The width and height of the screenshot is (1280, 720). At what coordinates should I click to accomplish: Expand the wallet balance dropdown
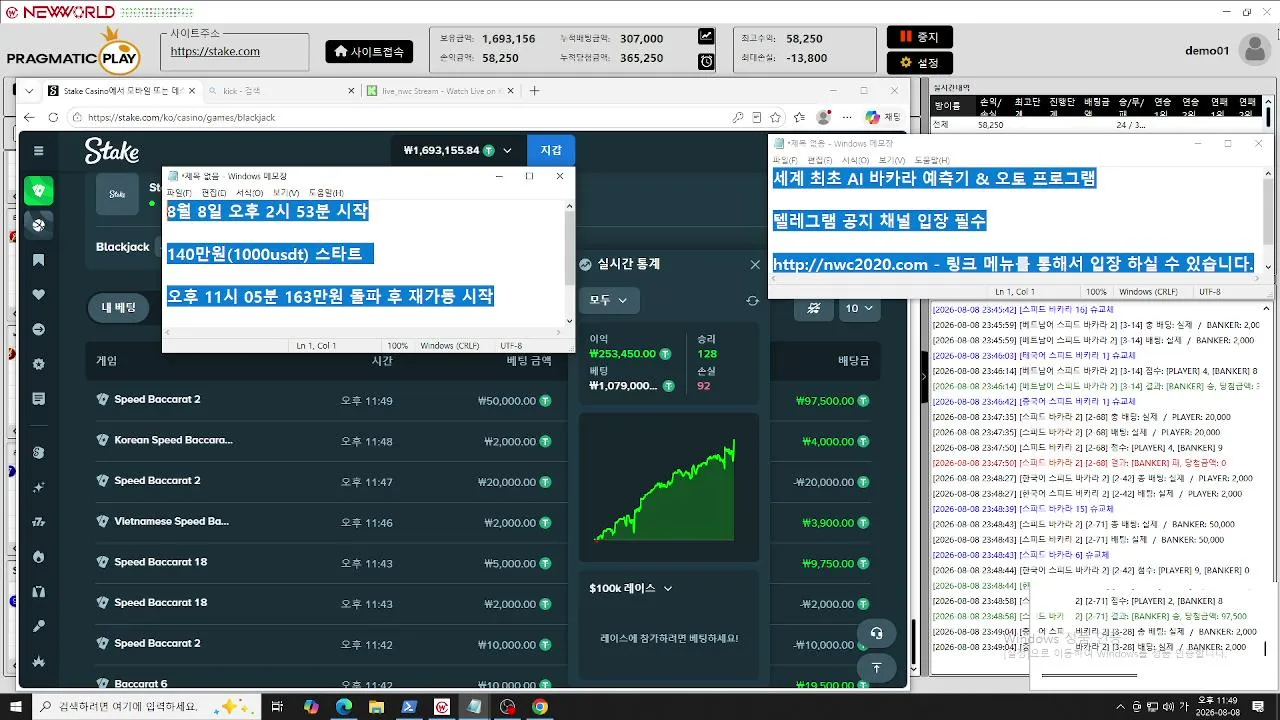tap(507, 151)
